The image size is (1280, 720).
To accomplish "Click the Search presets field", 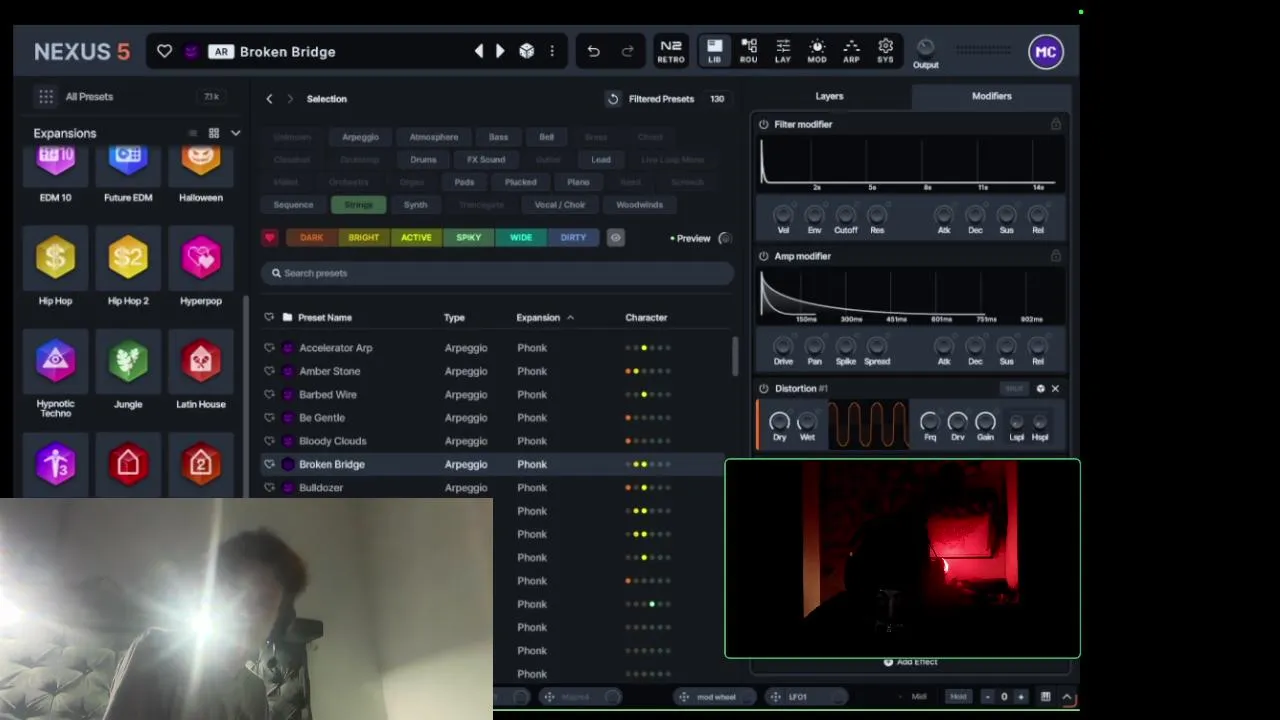I will coord(497,273).
